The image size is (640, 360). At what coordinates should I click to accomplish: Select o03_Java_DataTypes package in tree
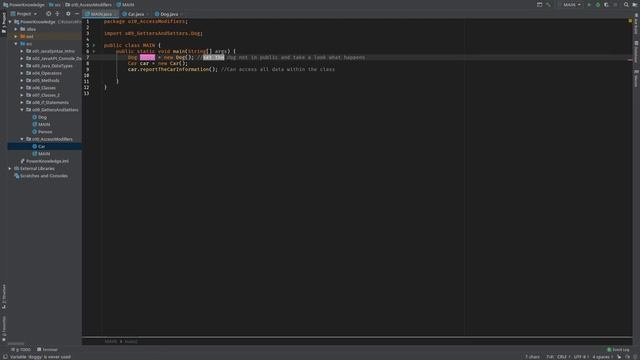coord(52,66)
